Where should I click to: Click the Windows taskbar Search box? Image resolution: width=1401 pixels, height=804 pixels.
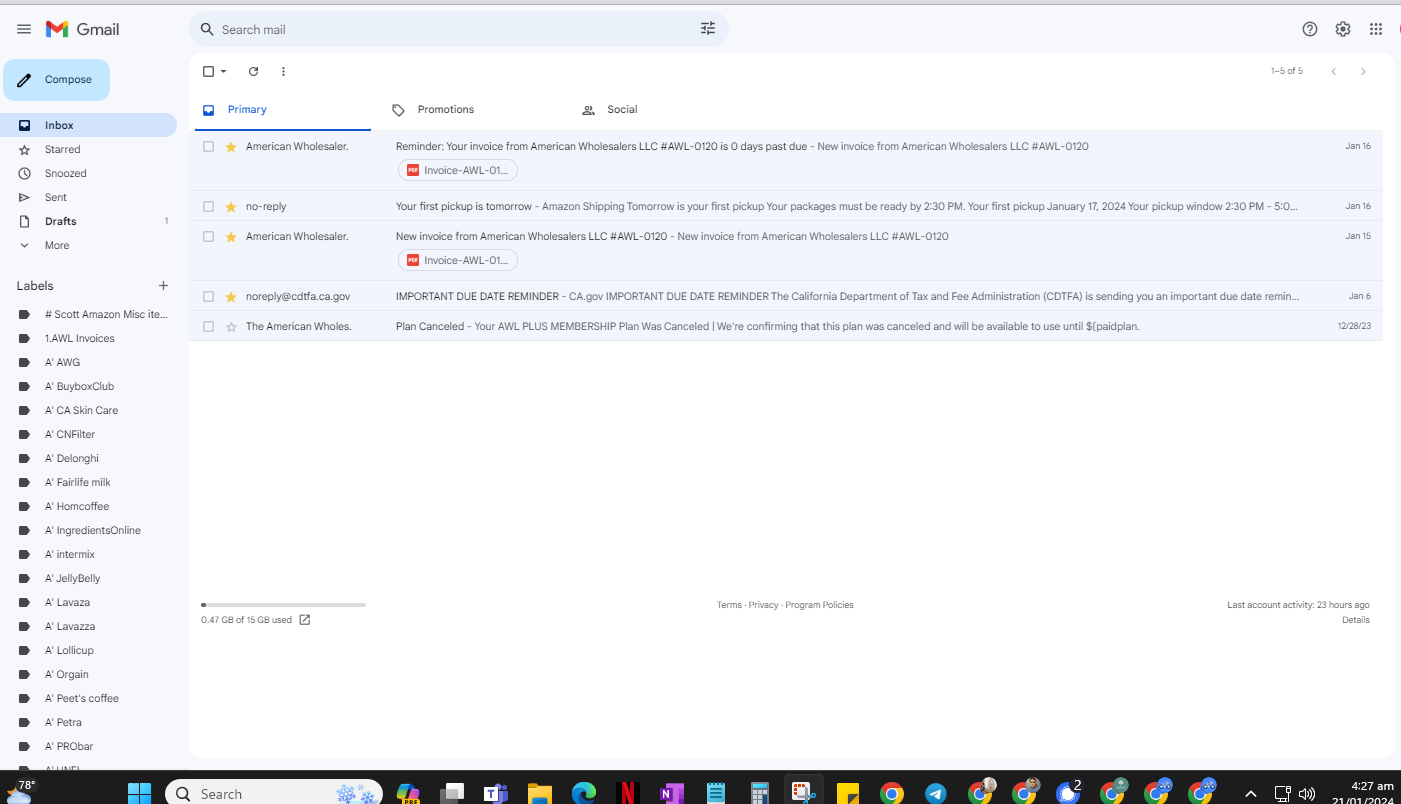tap(274, 793)
